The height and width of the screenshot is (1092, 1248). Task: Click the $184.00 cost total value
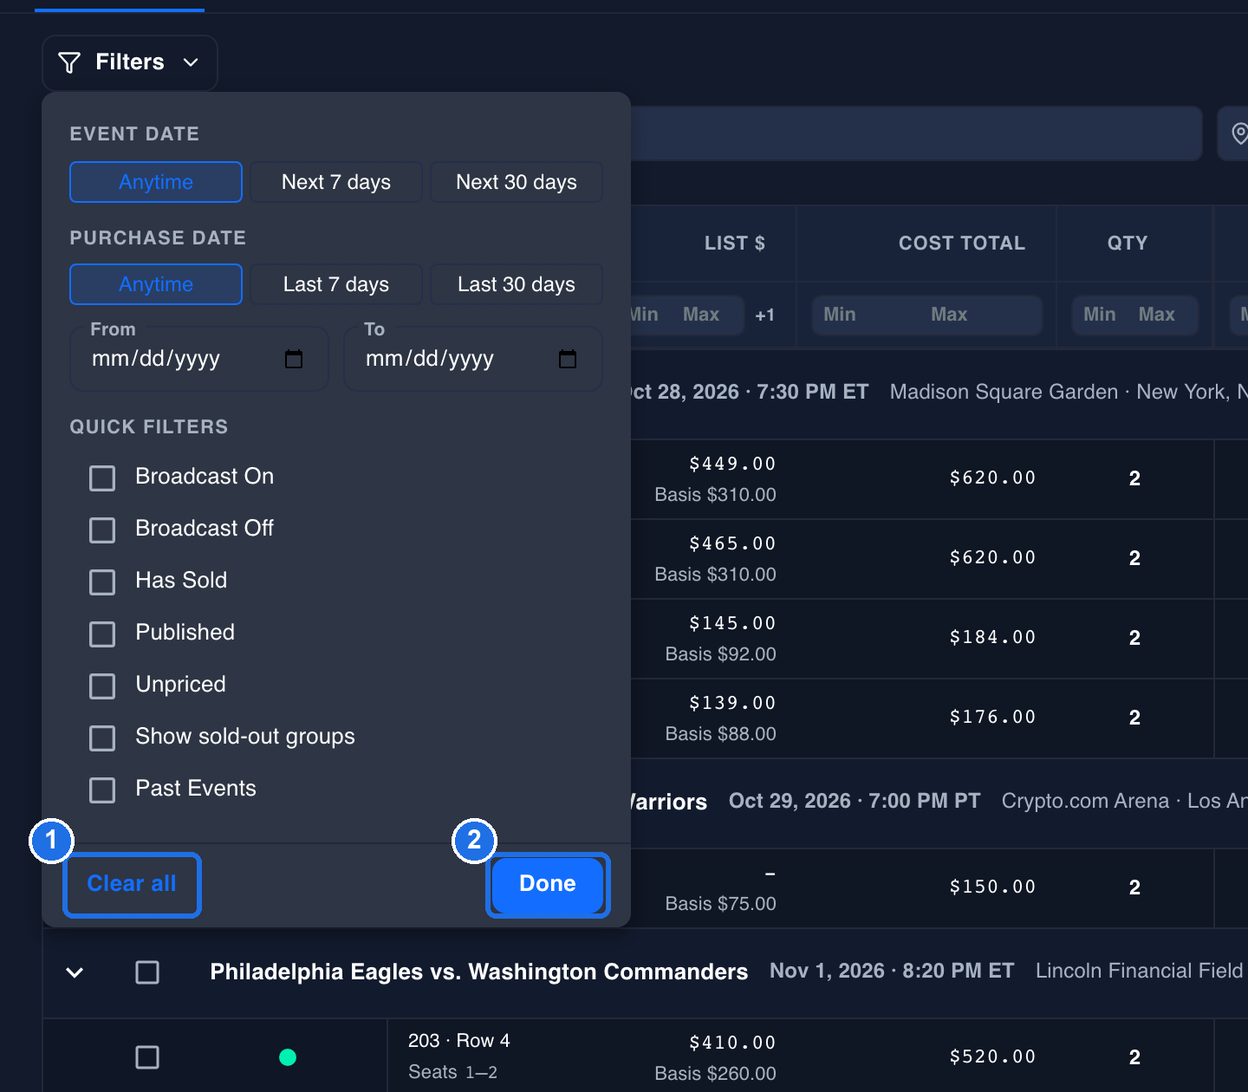(x=993, y=638)
